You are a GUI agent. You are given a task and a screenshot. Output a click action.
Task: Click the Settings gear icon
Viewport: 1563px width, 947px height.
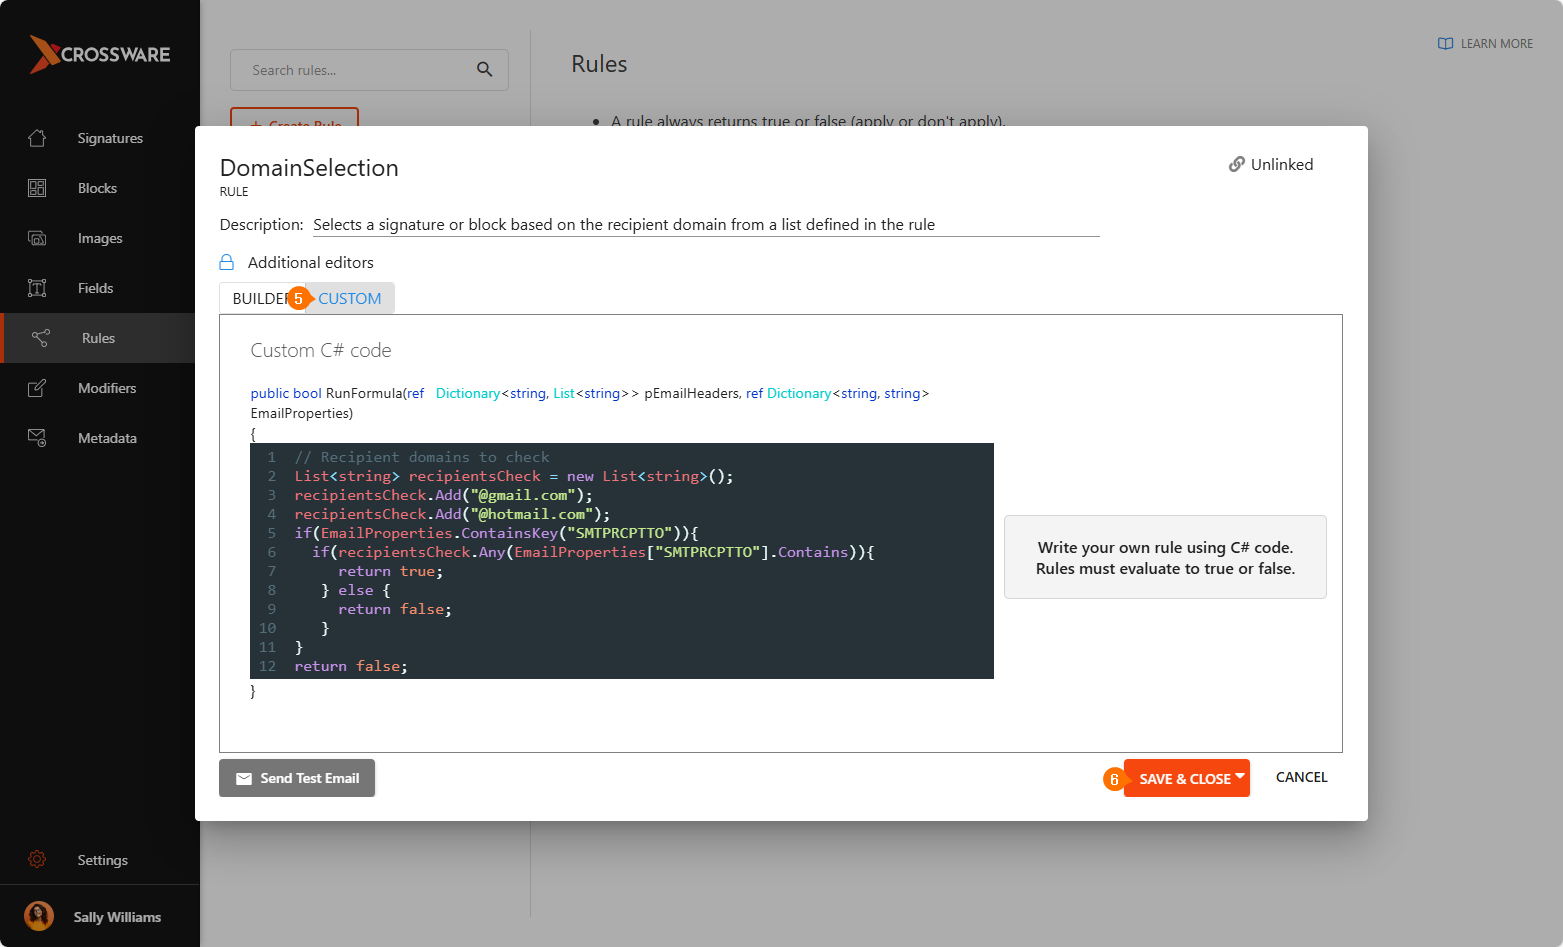coord(37,860)
